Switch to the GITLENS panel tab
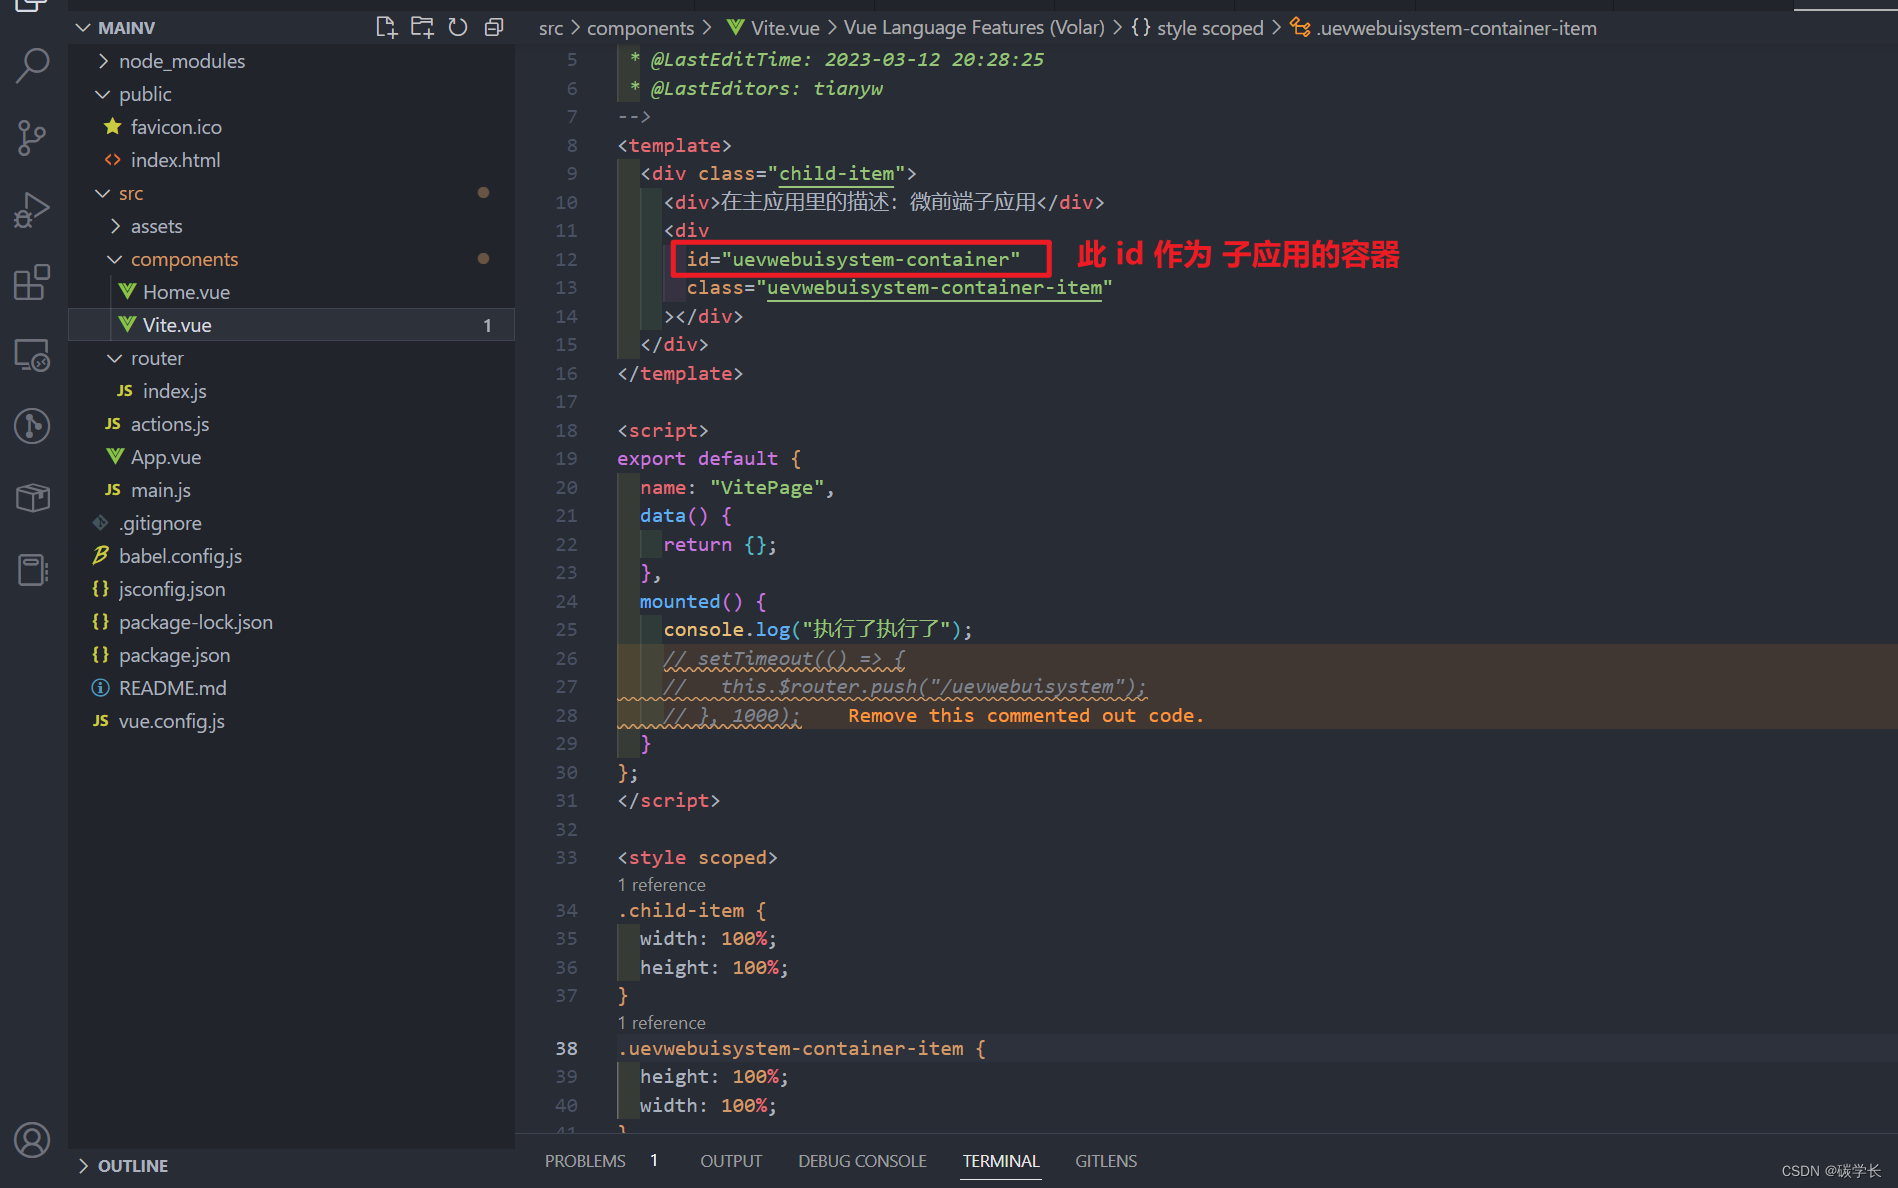 1106,1161
